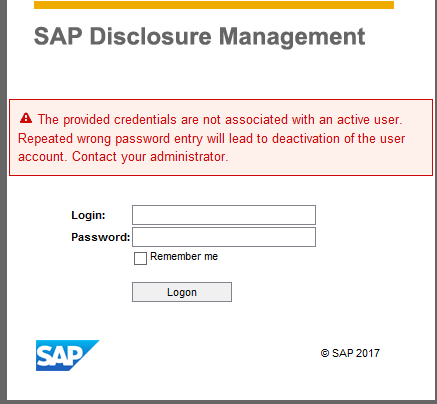Screen dimensions: 437x404
Task: Focus the Login input field
Action: click(224, 215)
